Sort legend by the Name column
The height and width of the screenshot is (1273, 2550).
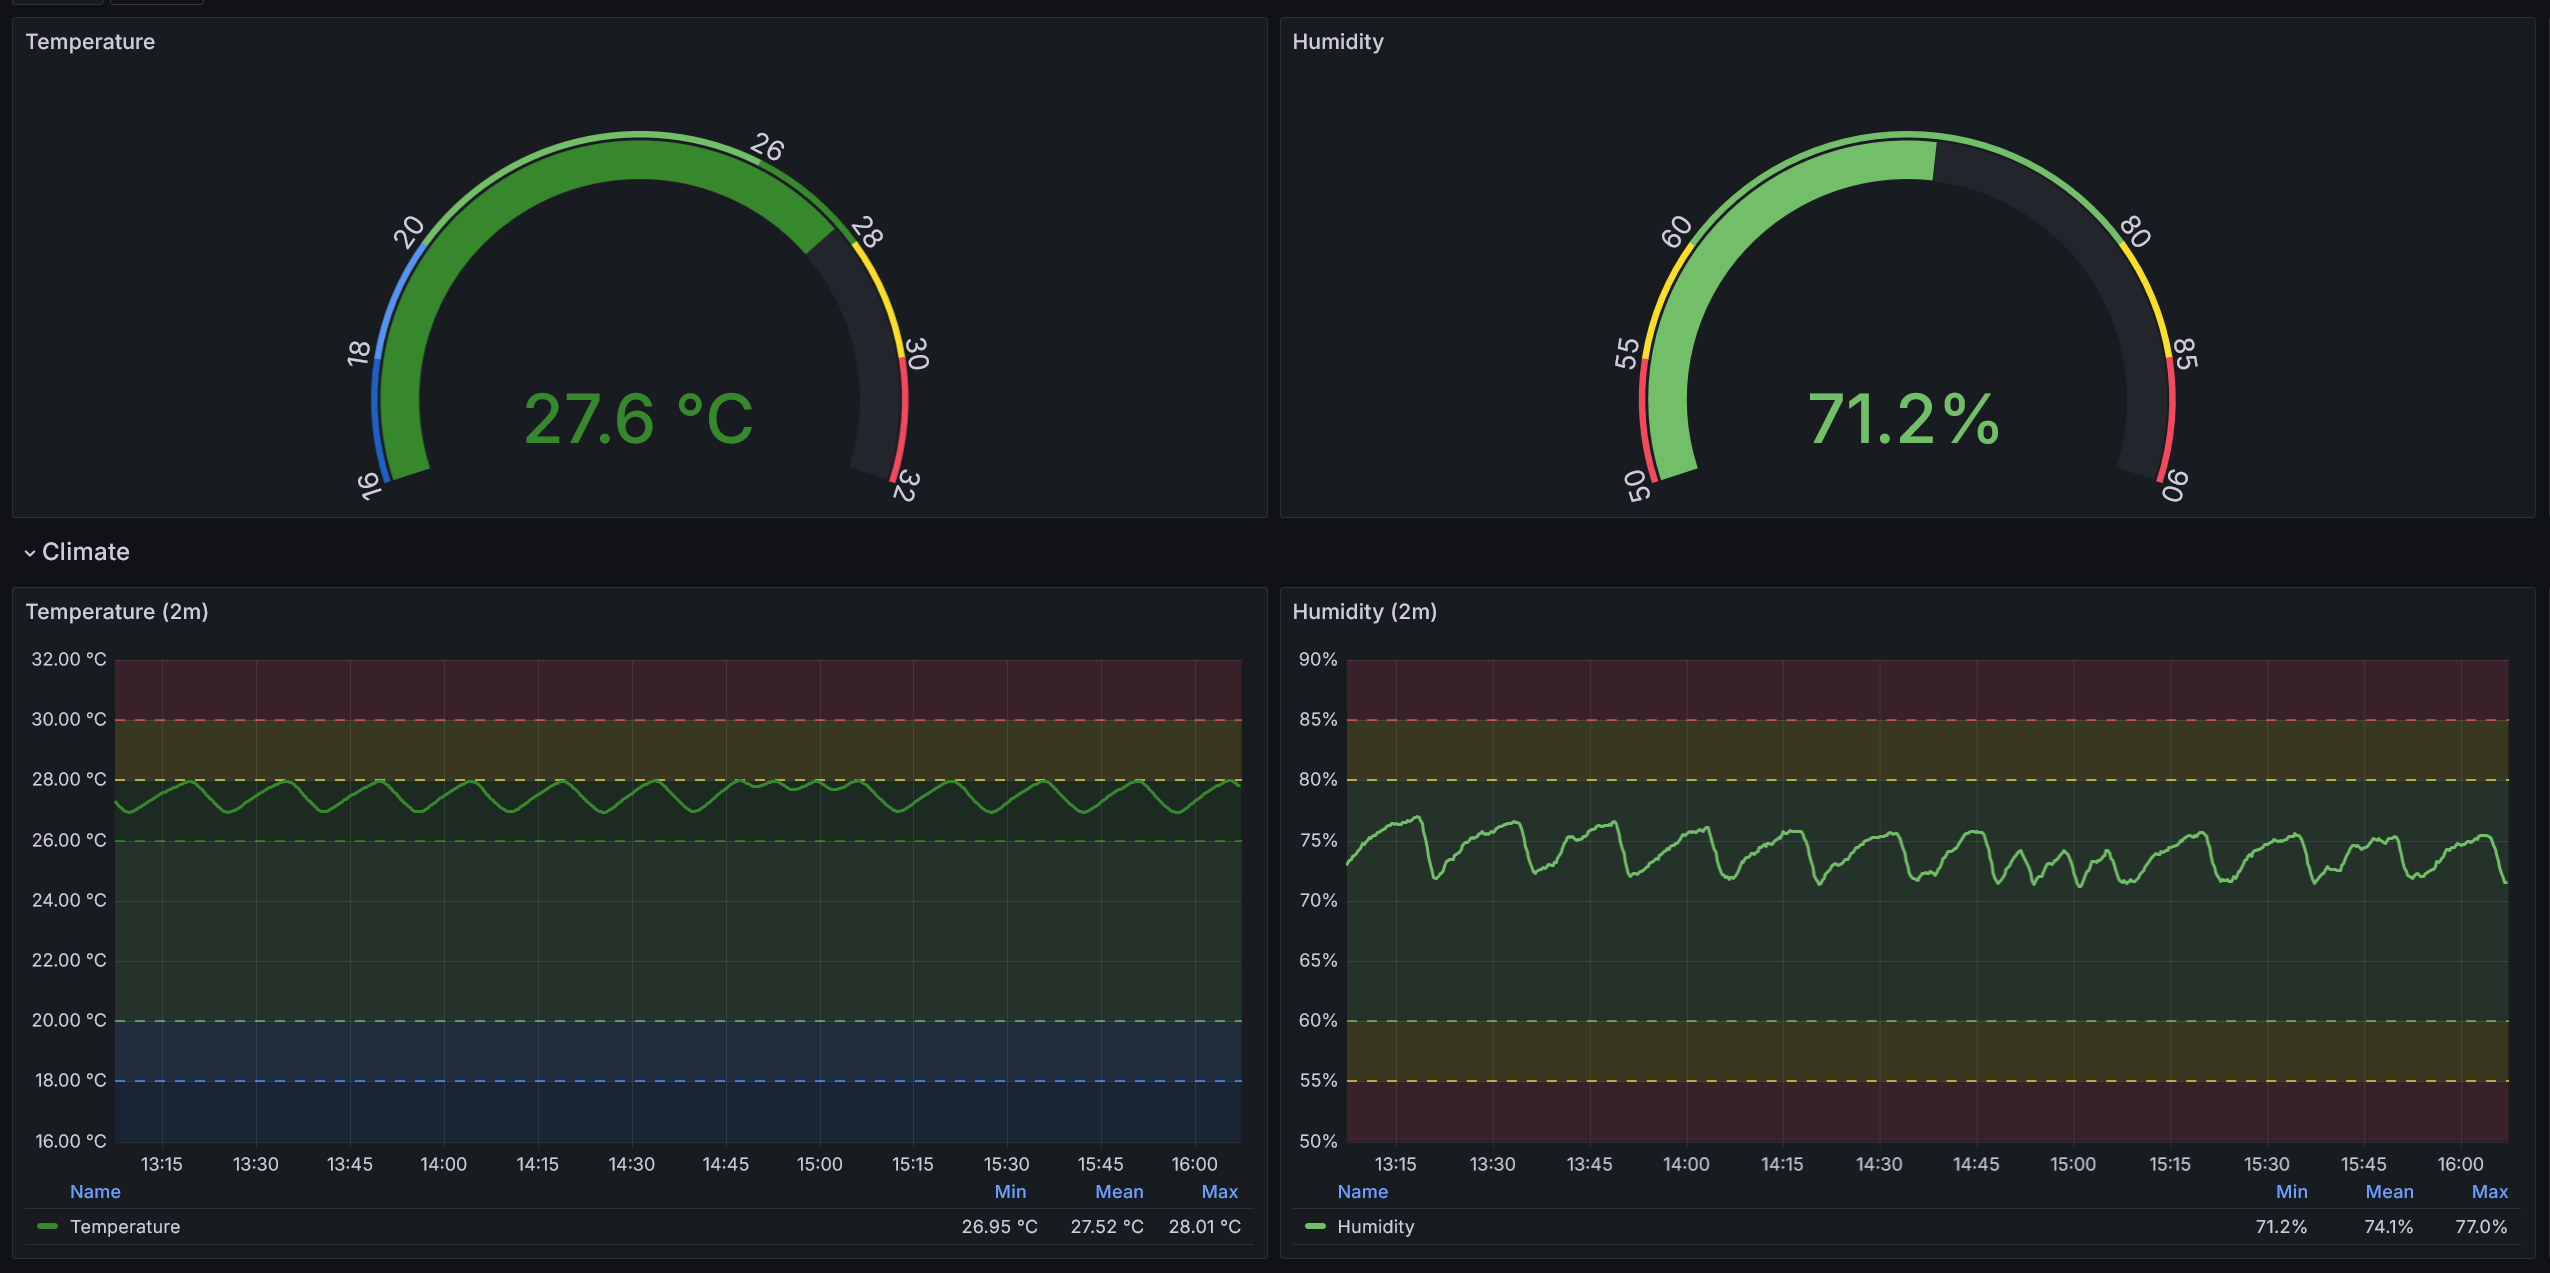[x=95, y=1191]
